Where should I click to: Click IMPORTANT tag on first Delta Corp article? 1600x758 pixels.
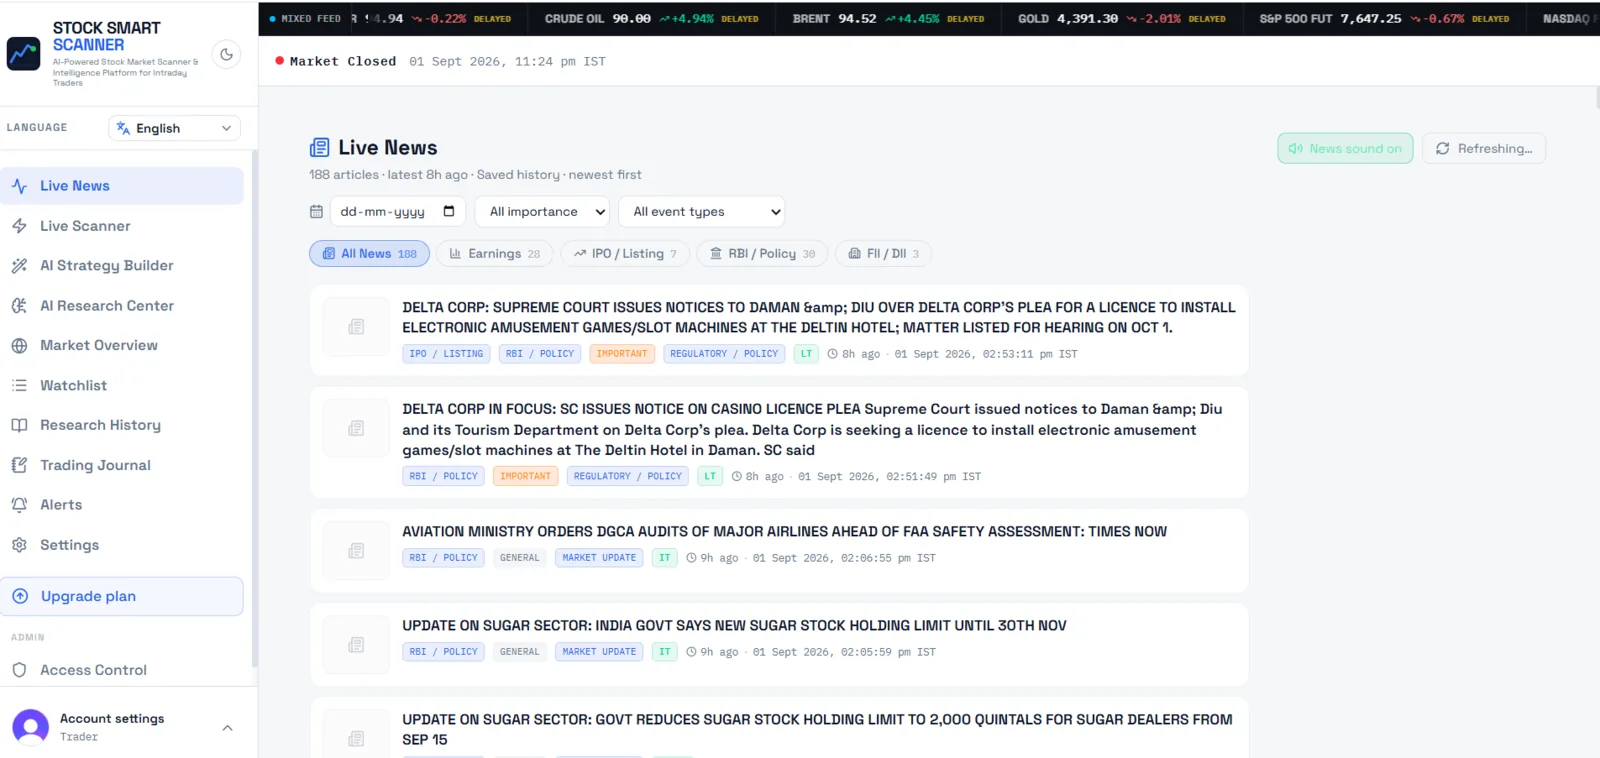[622, 354]
